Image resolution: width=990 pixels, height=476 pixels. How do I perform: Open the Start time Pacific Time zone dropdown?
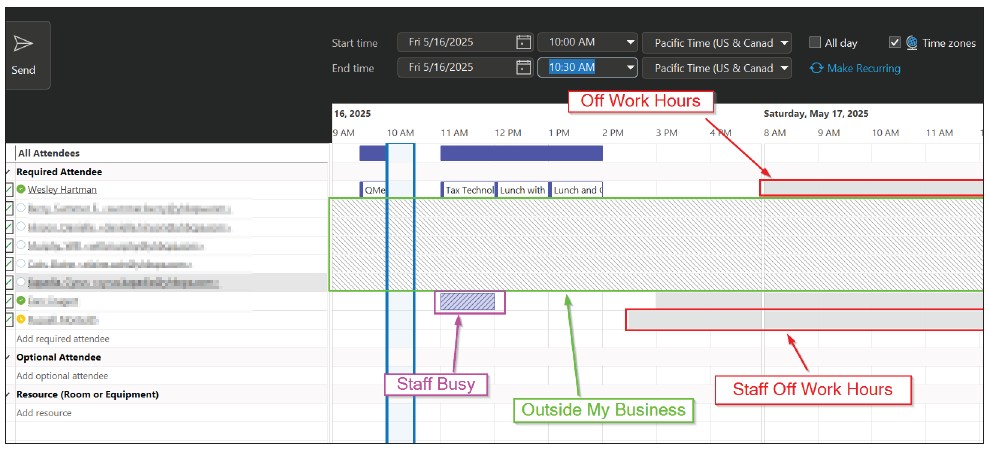pyautogui.click(x=783, y=43)
